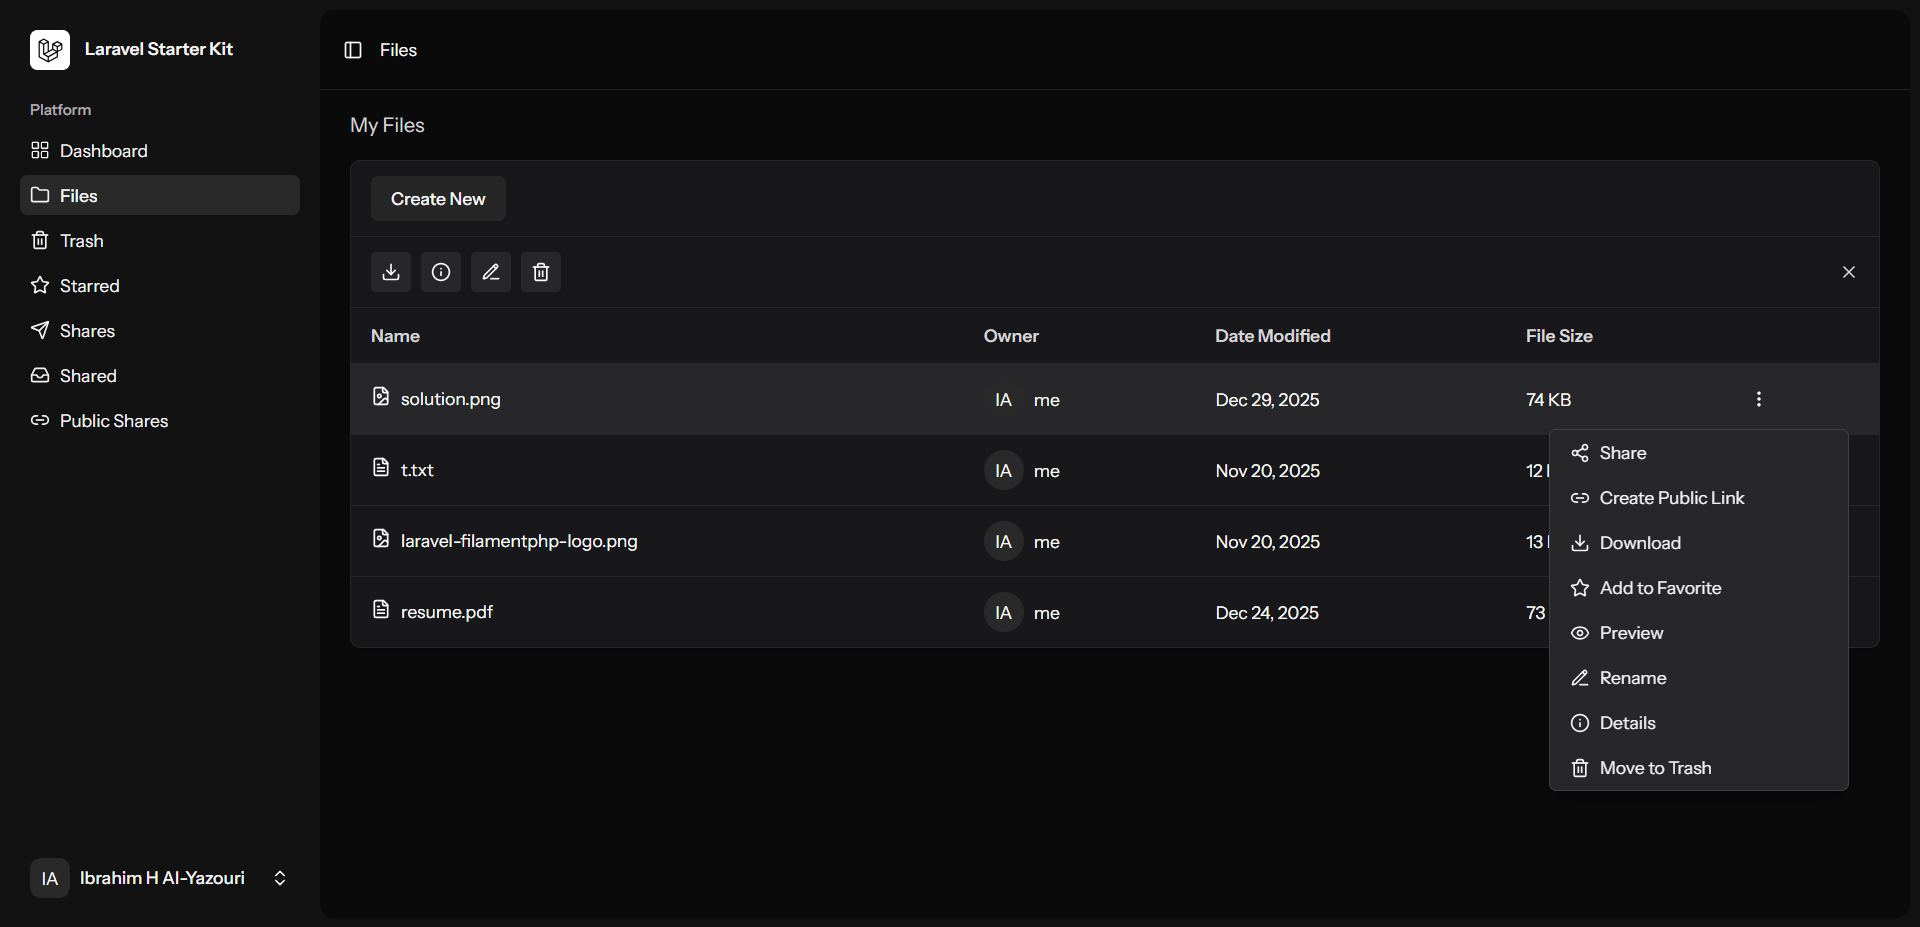Viewport: 1920px width, 927px height.
Task: Click the toolbar rename pencil icon
Action: pyautogui.click(x=491, y=272)
